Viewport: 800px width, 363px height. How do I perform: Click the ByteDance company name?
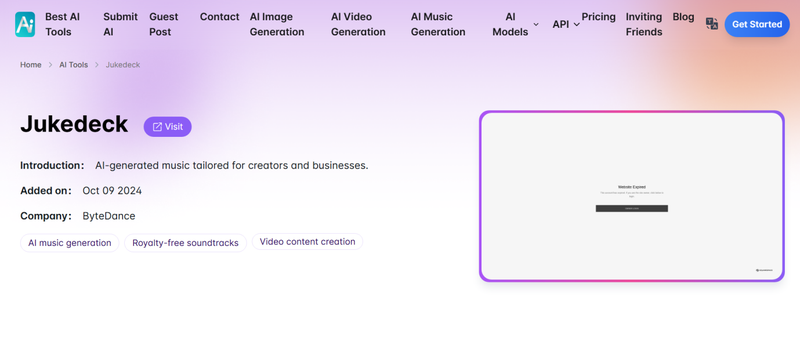pyautogui.click(x=109, y=216)
